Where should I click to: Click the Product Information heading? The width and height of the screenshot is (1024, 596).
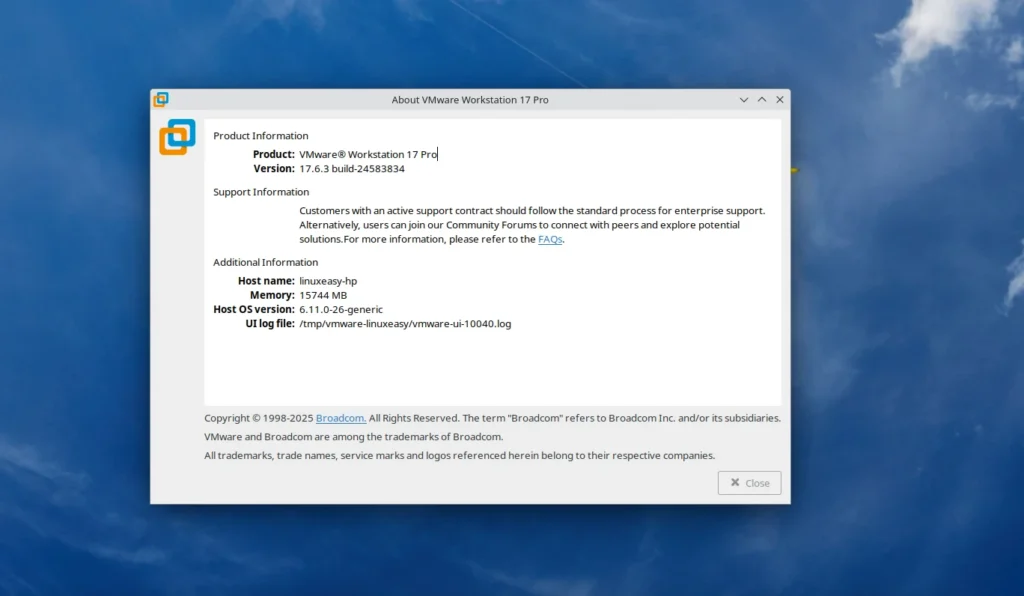261,136
